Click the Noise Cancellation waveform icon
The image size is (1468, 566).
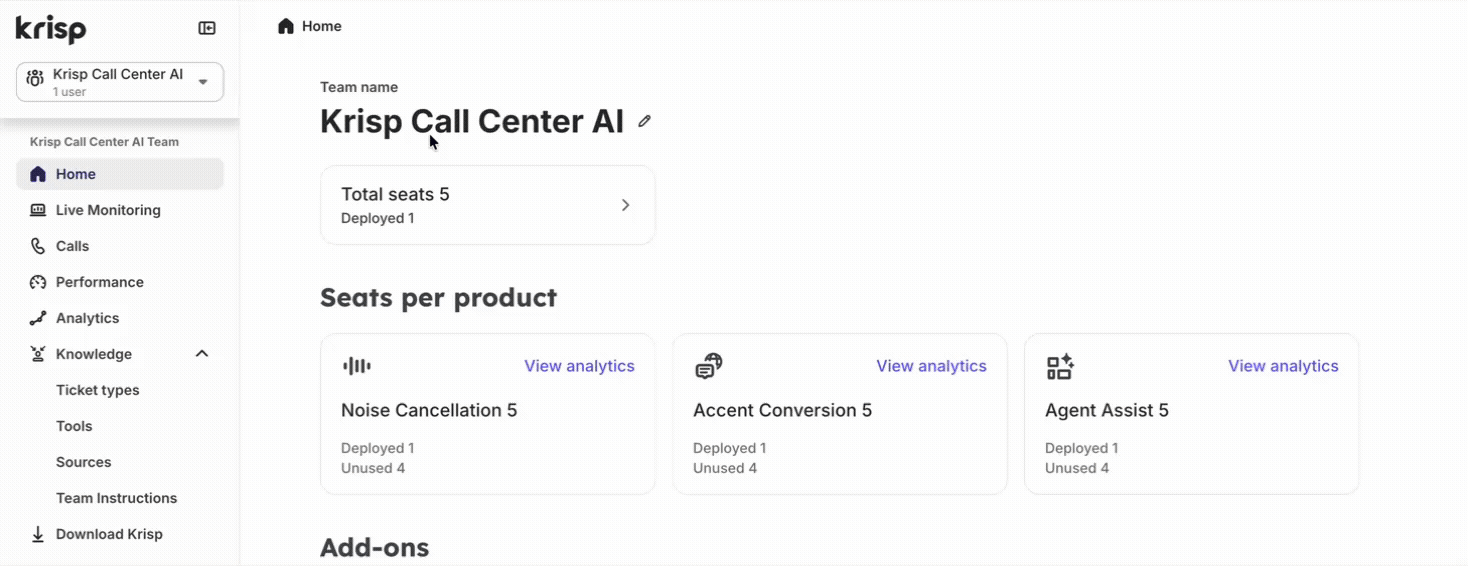coord(357,366)
